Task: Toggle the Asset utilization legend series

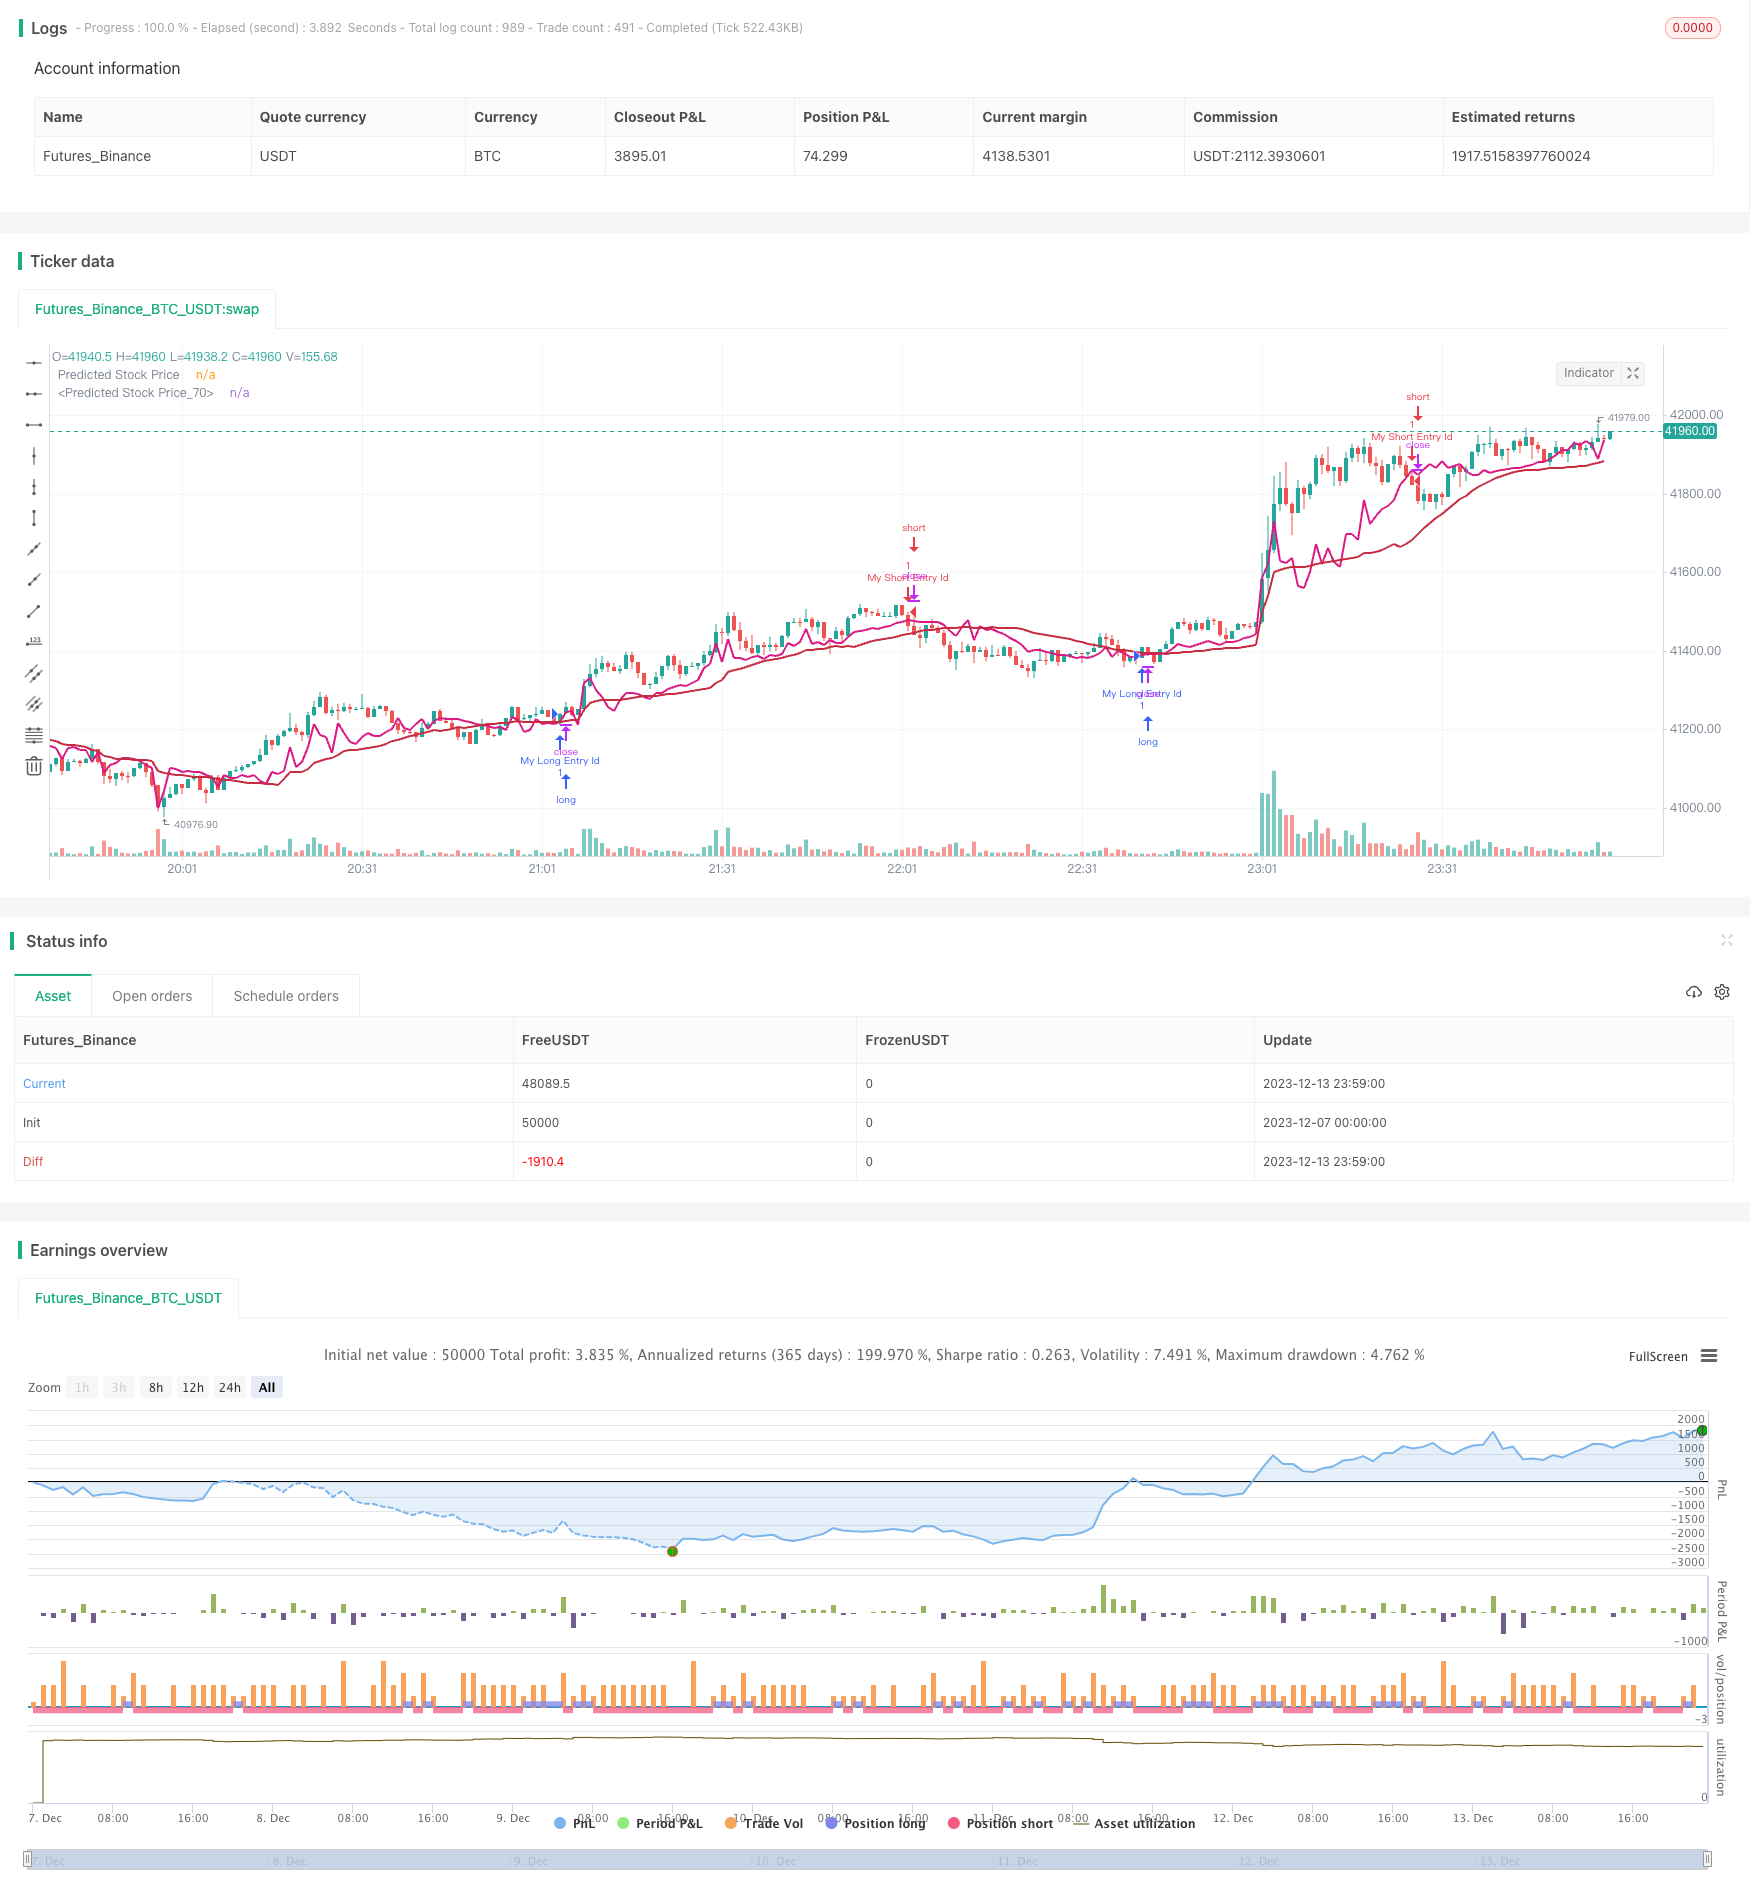Action: pos(1134,1823)
